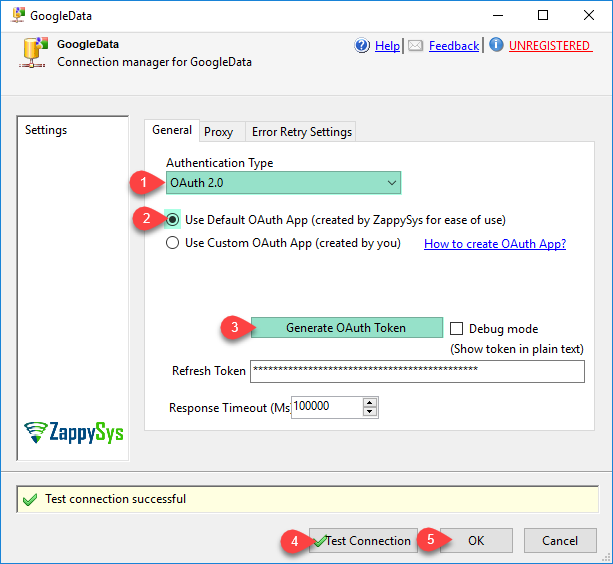613x564 pixels.
Task: Open the Authentication Type dropdown
Action: tap(283, 183)
